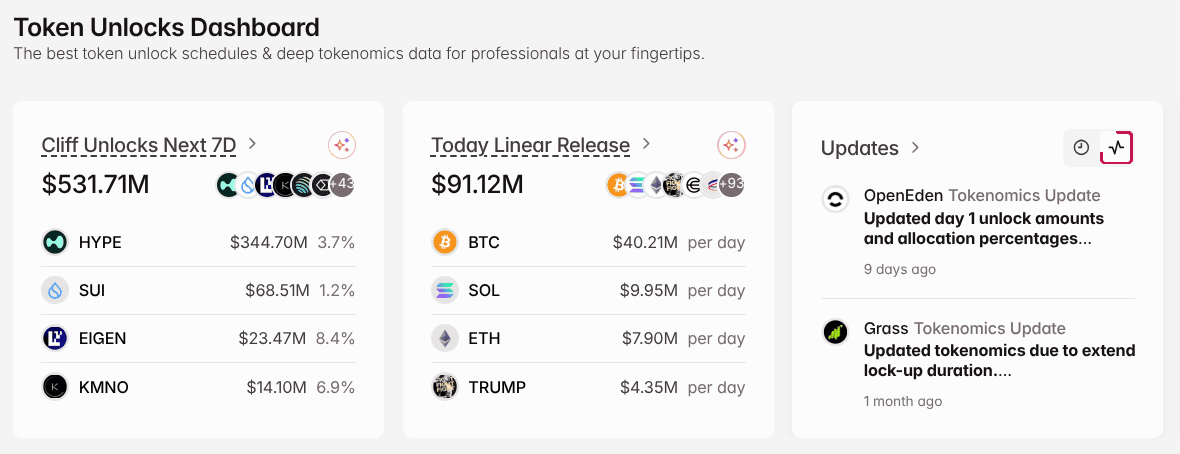Screen dimensions: 1180x454
Task: Click the EIGEN token icon
Action: pos(54,338)
